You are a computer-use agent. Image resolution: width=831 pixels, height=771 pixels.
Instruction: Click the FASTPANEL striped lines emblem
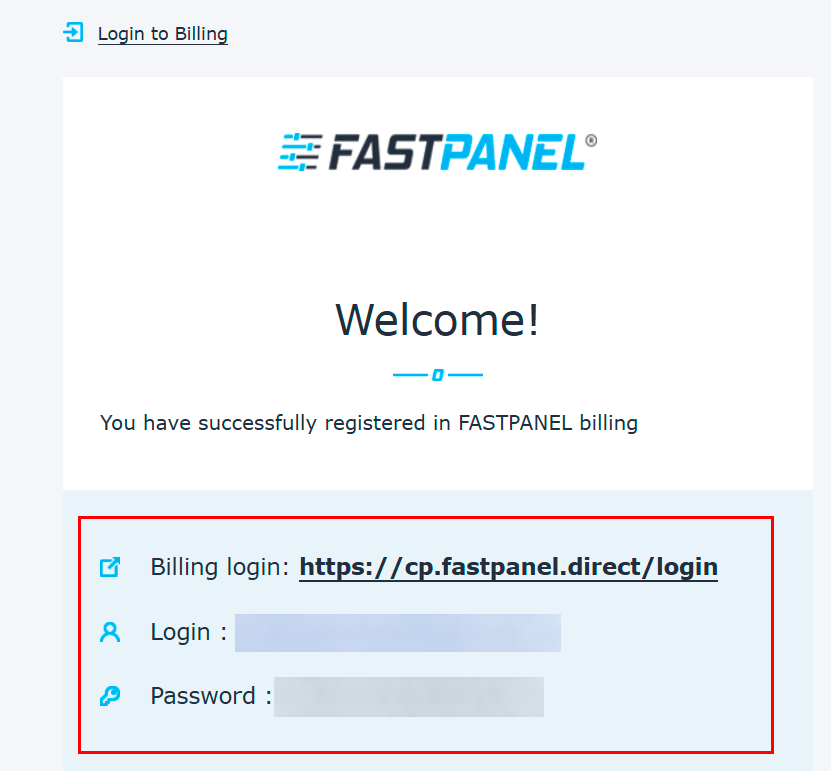tap(299, 152)
